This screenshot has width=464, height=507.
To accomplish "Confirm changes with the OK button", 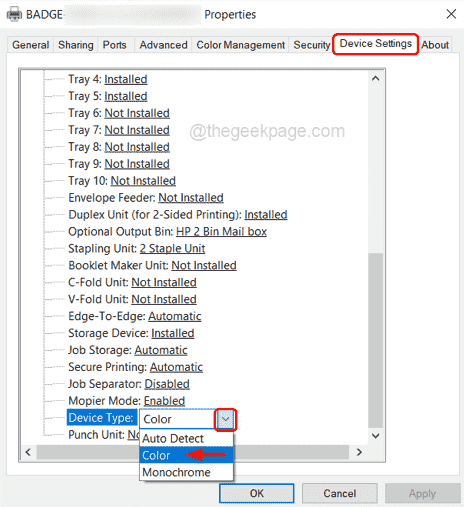I will tap(257, 493).
